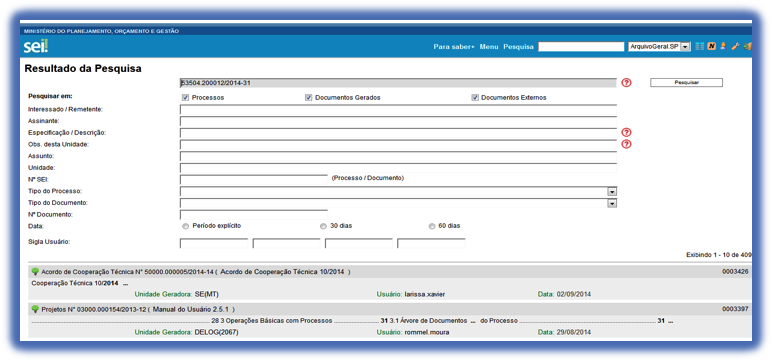Click help icon beside Obs. desta Unidade

(626, 144)
